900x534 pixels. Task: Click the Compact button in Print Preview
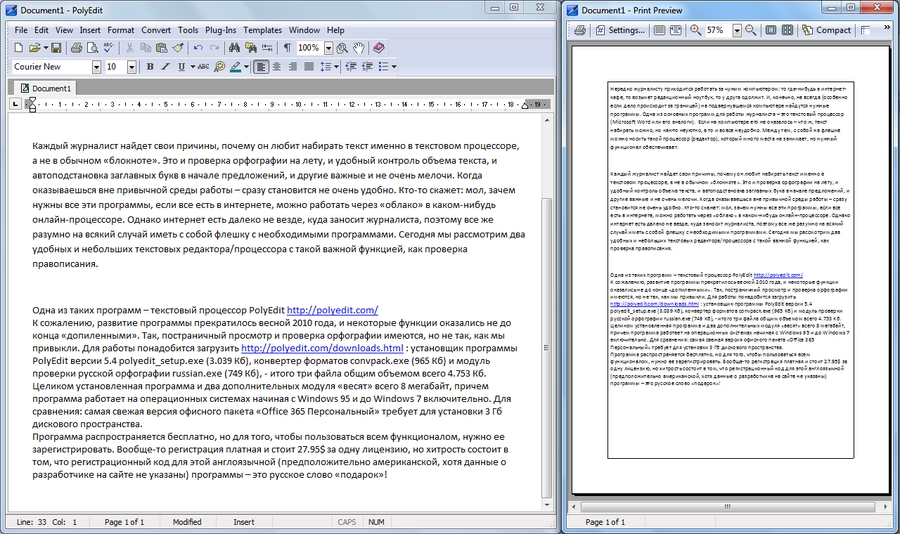point(827,30)
